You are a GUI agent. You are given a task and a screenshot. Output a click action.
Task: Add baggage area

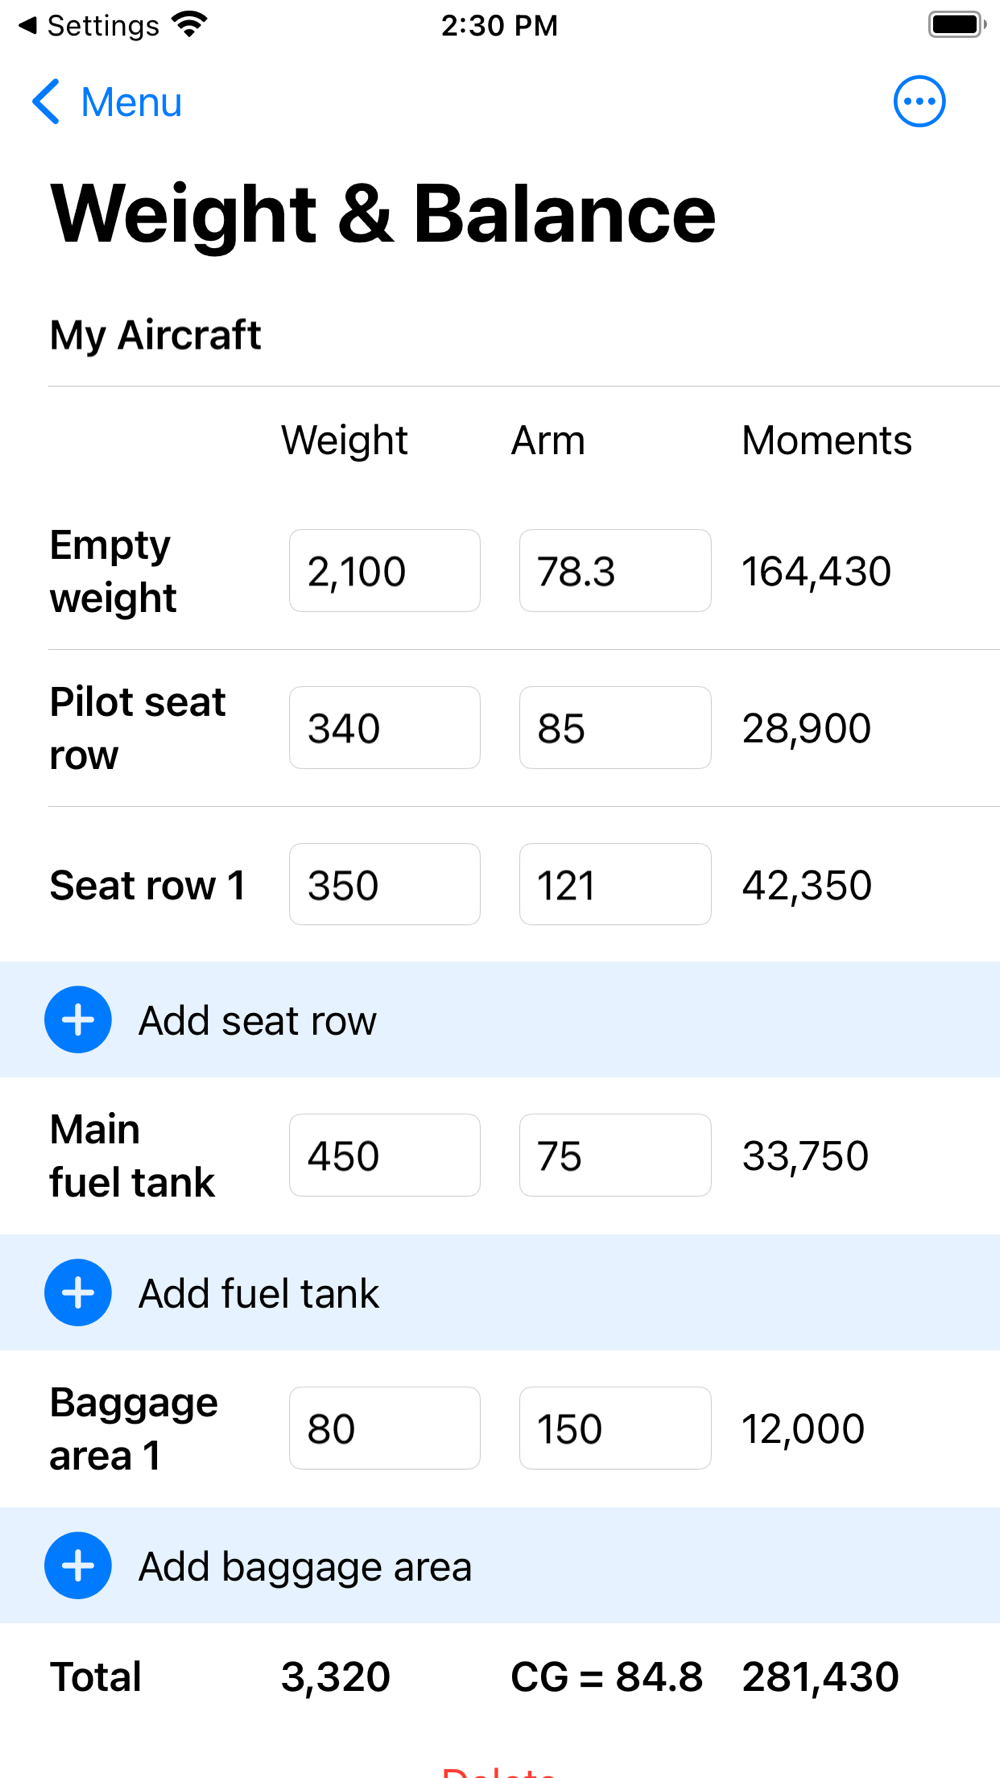tap(500, 1566)
